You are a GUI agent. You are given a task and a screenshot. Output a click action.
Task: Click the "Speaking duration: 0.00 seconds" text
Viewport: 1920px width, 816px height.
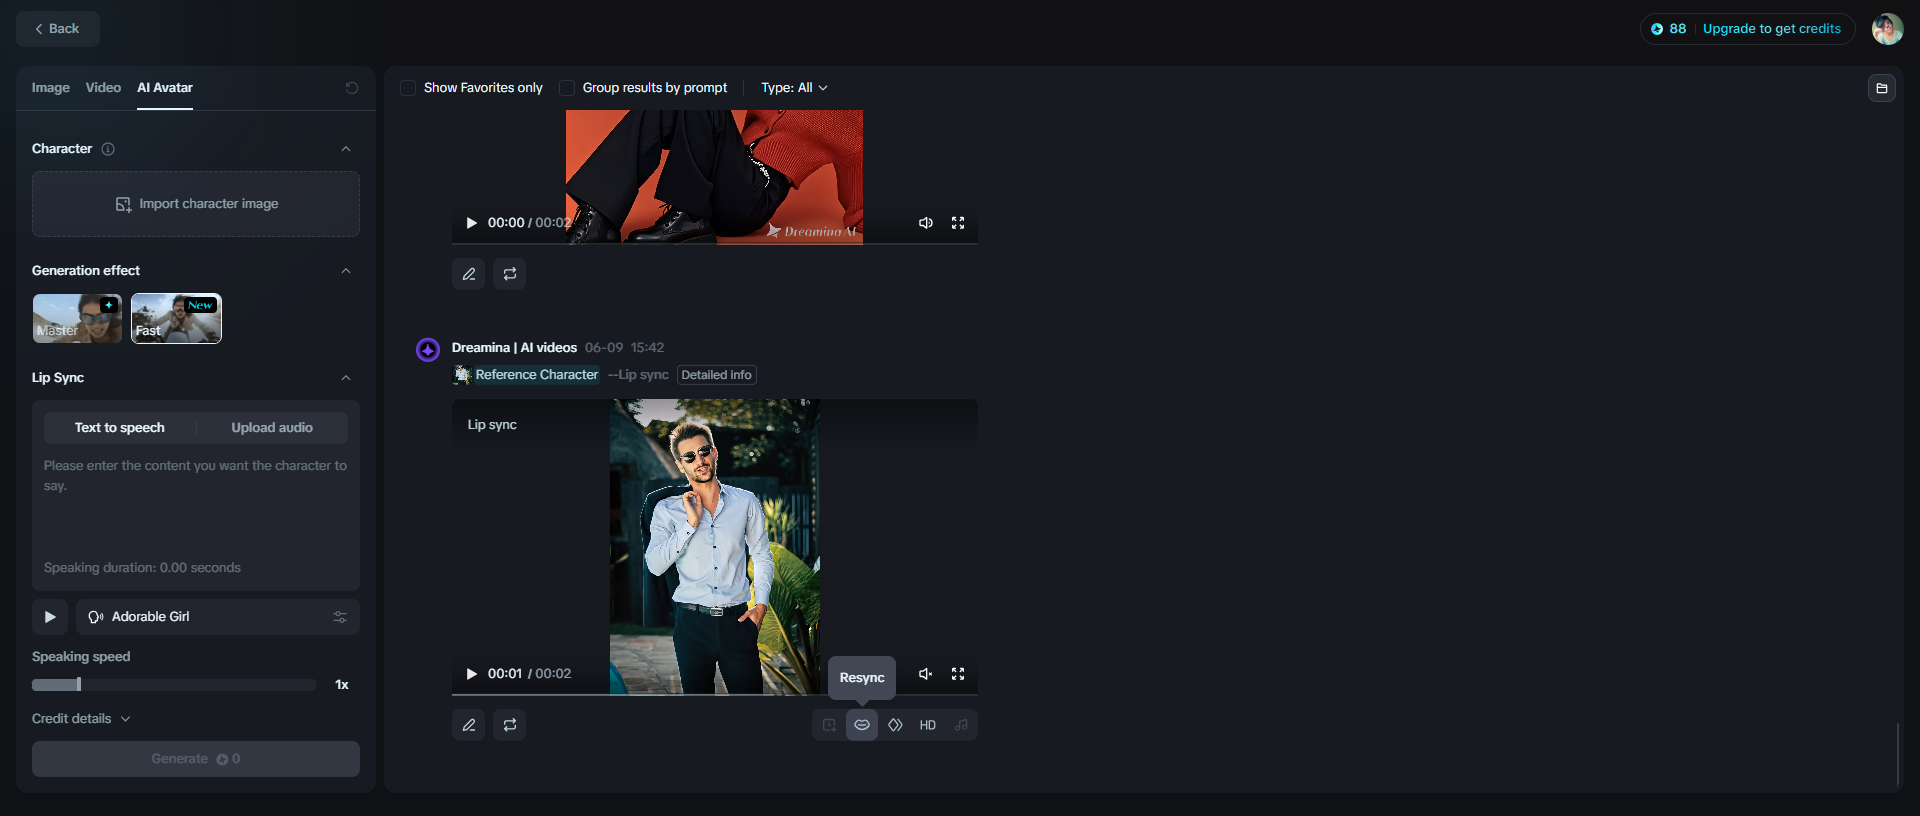pos(142,568)
